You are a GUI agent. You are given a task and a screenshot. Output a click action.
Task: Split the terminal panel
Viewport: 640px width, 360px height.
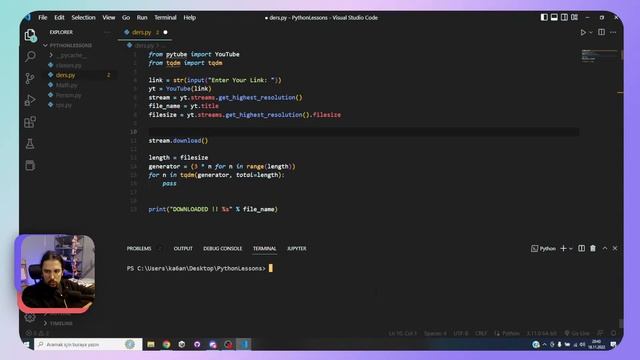click(582, 248)
